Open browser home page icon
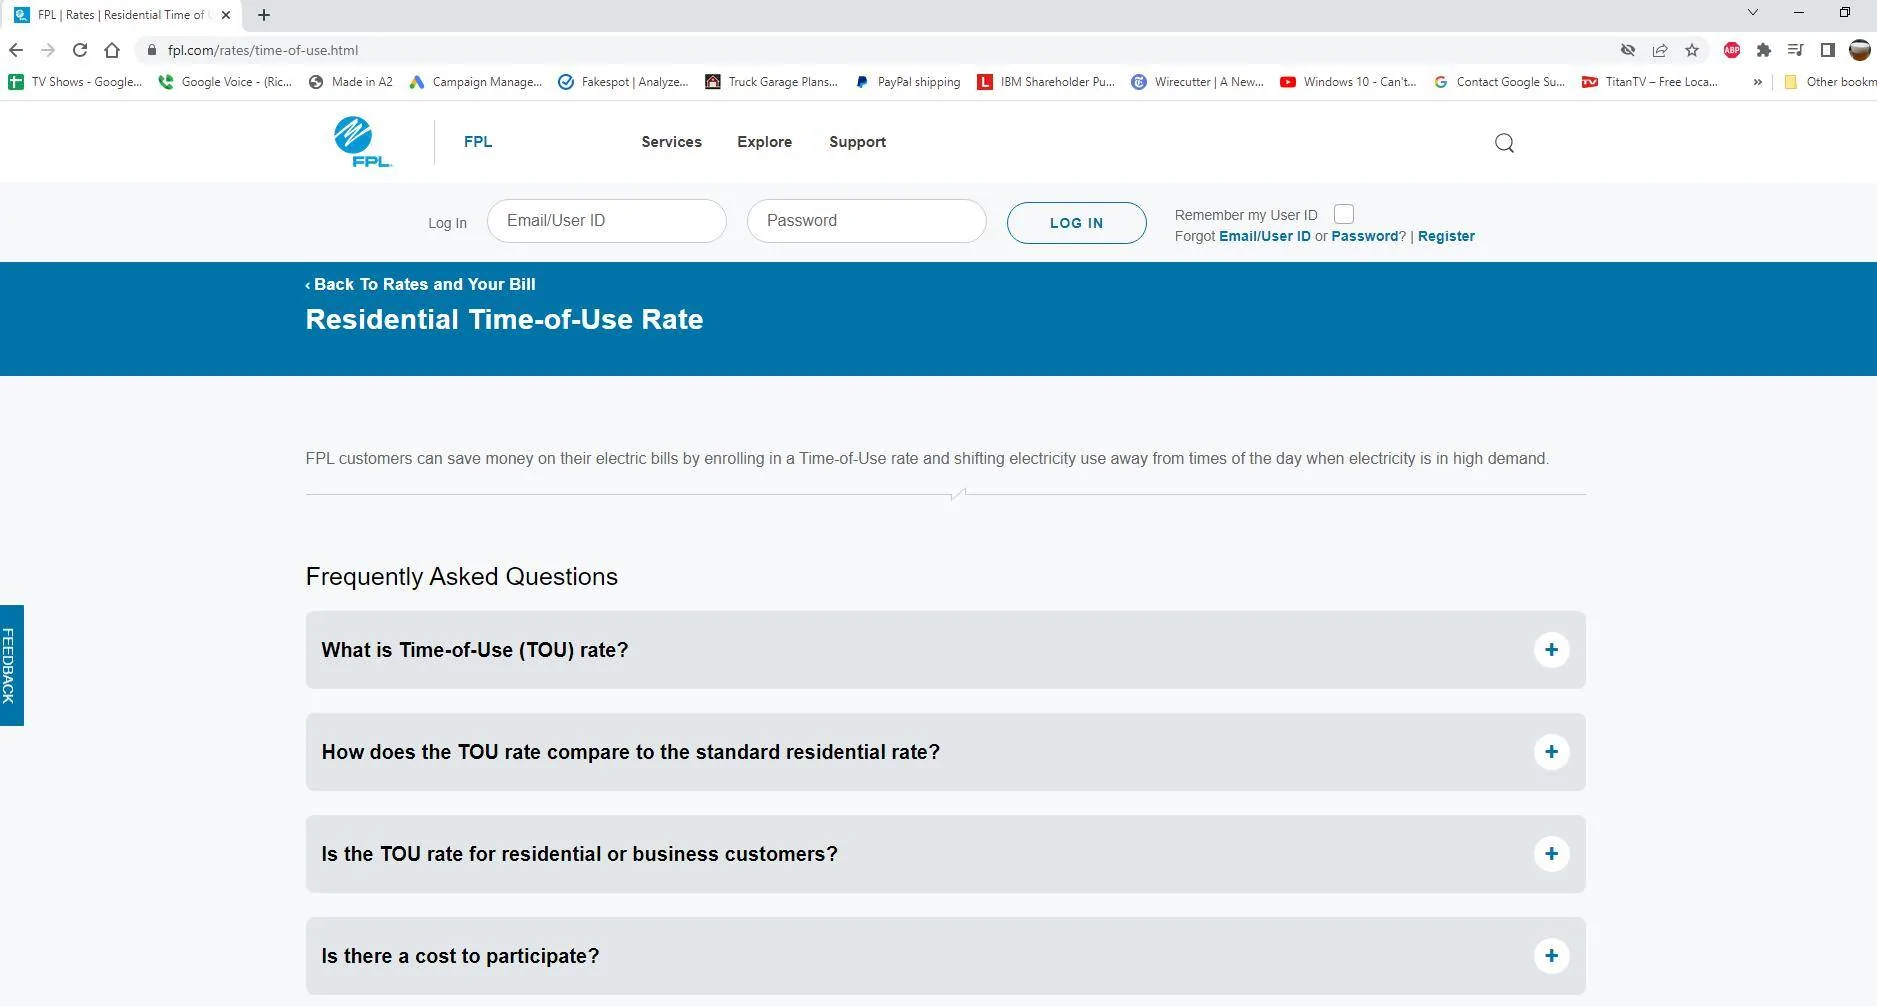Screen dimensions: 1877x1006 tap(112, 50)
